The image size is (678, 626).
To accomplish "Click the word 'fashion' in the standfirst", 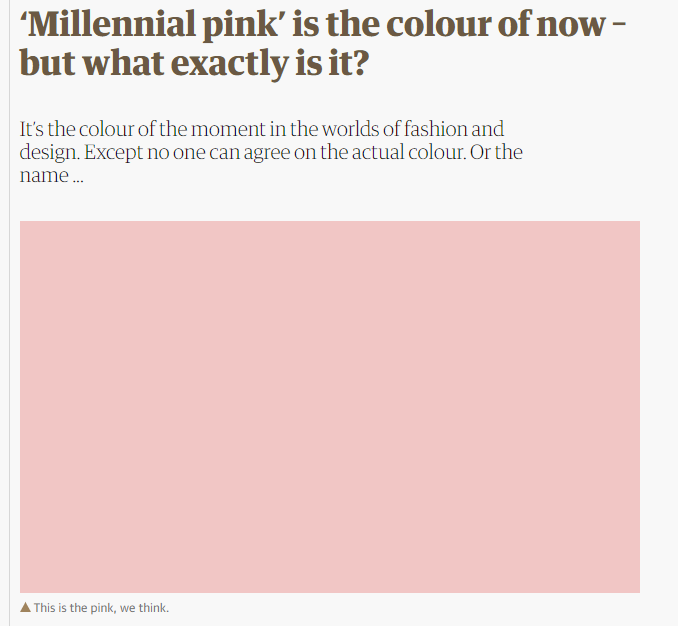I will coord(435,129).
